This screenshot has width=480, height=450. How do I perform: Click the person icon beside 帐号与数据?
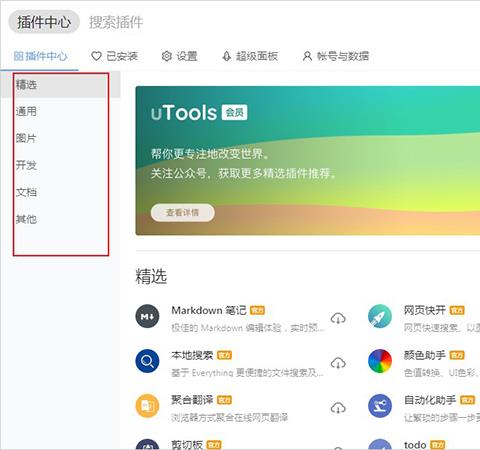(x=307, y=56)
